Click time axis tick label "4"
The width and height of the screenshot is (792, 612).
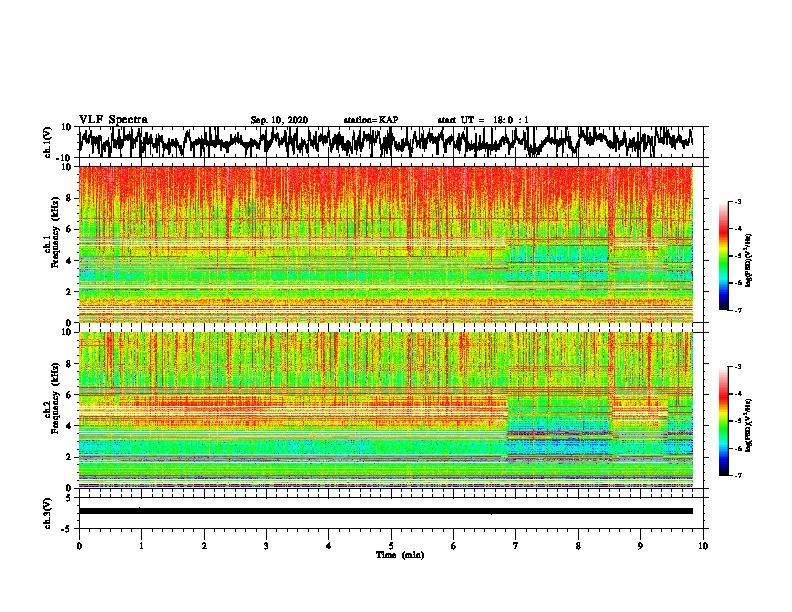329,546
